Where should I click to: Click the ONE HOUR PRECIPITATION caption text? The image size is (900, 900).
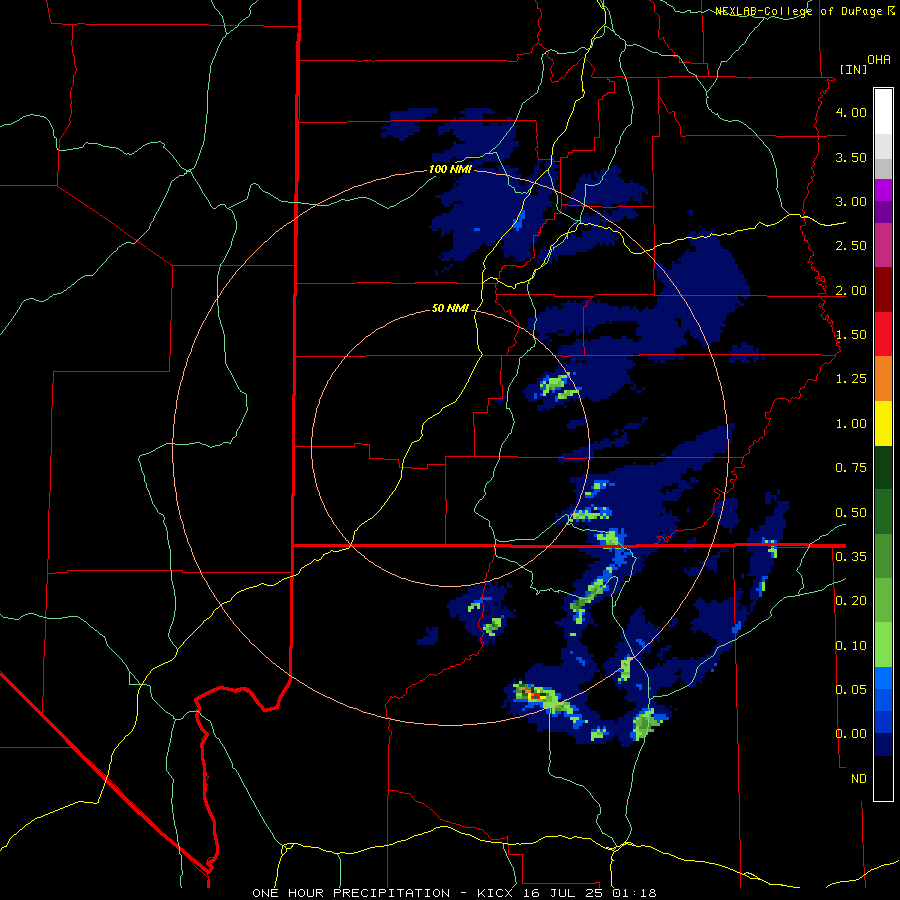tap(351, 893)
